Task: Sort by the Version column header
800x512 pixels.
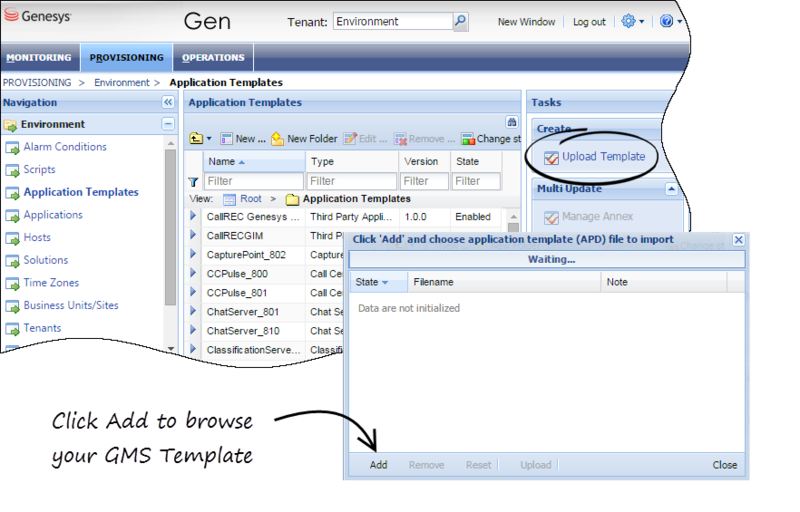Action: (424, 162)
